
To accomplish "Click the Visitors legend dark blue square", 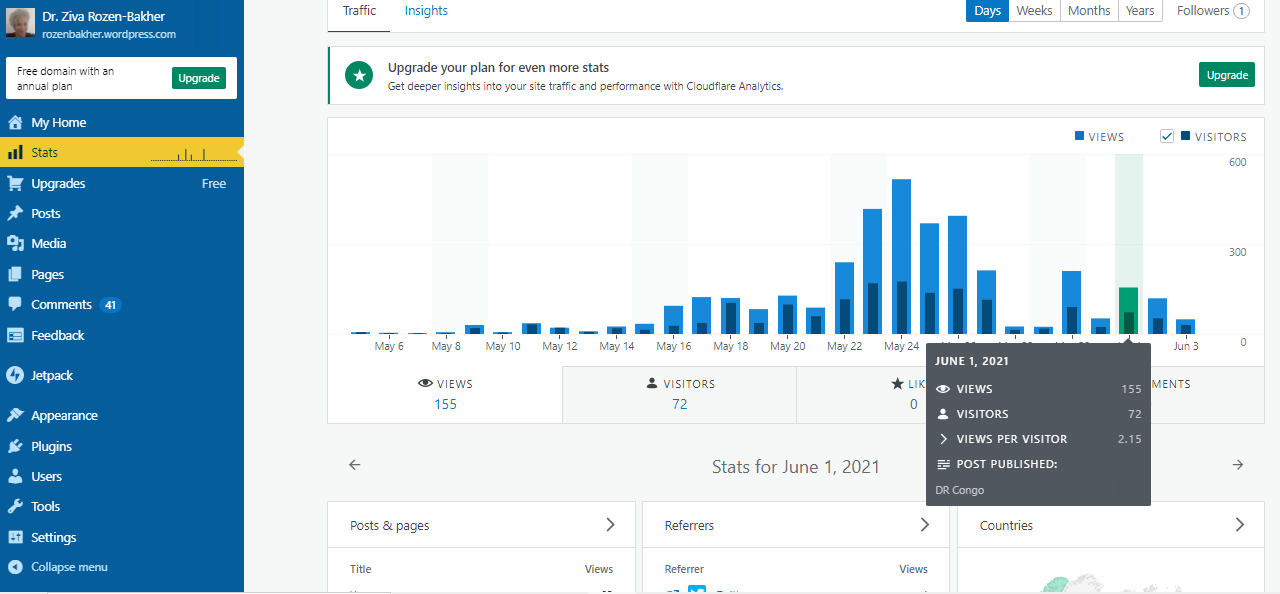I will pyautogui.click(x=1185, y=136).
